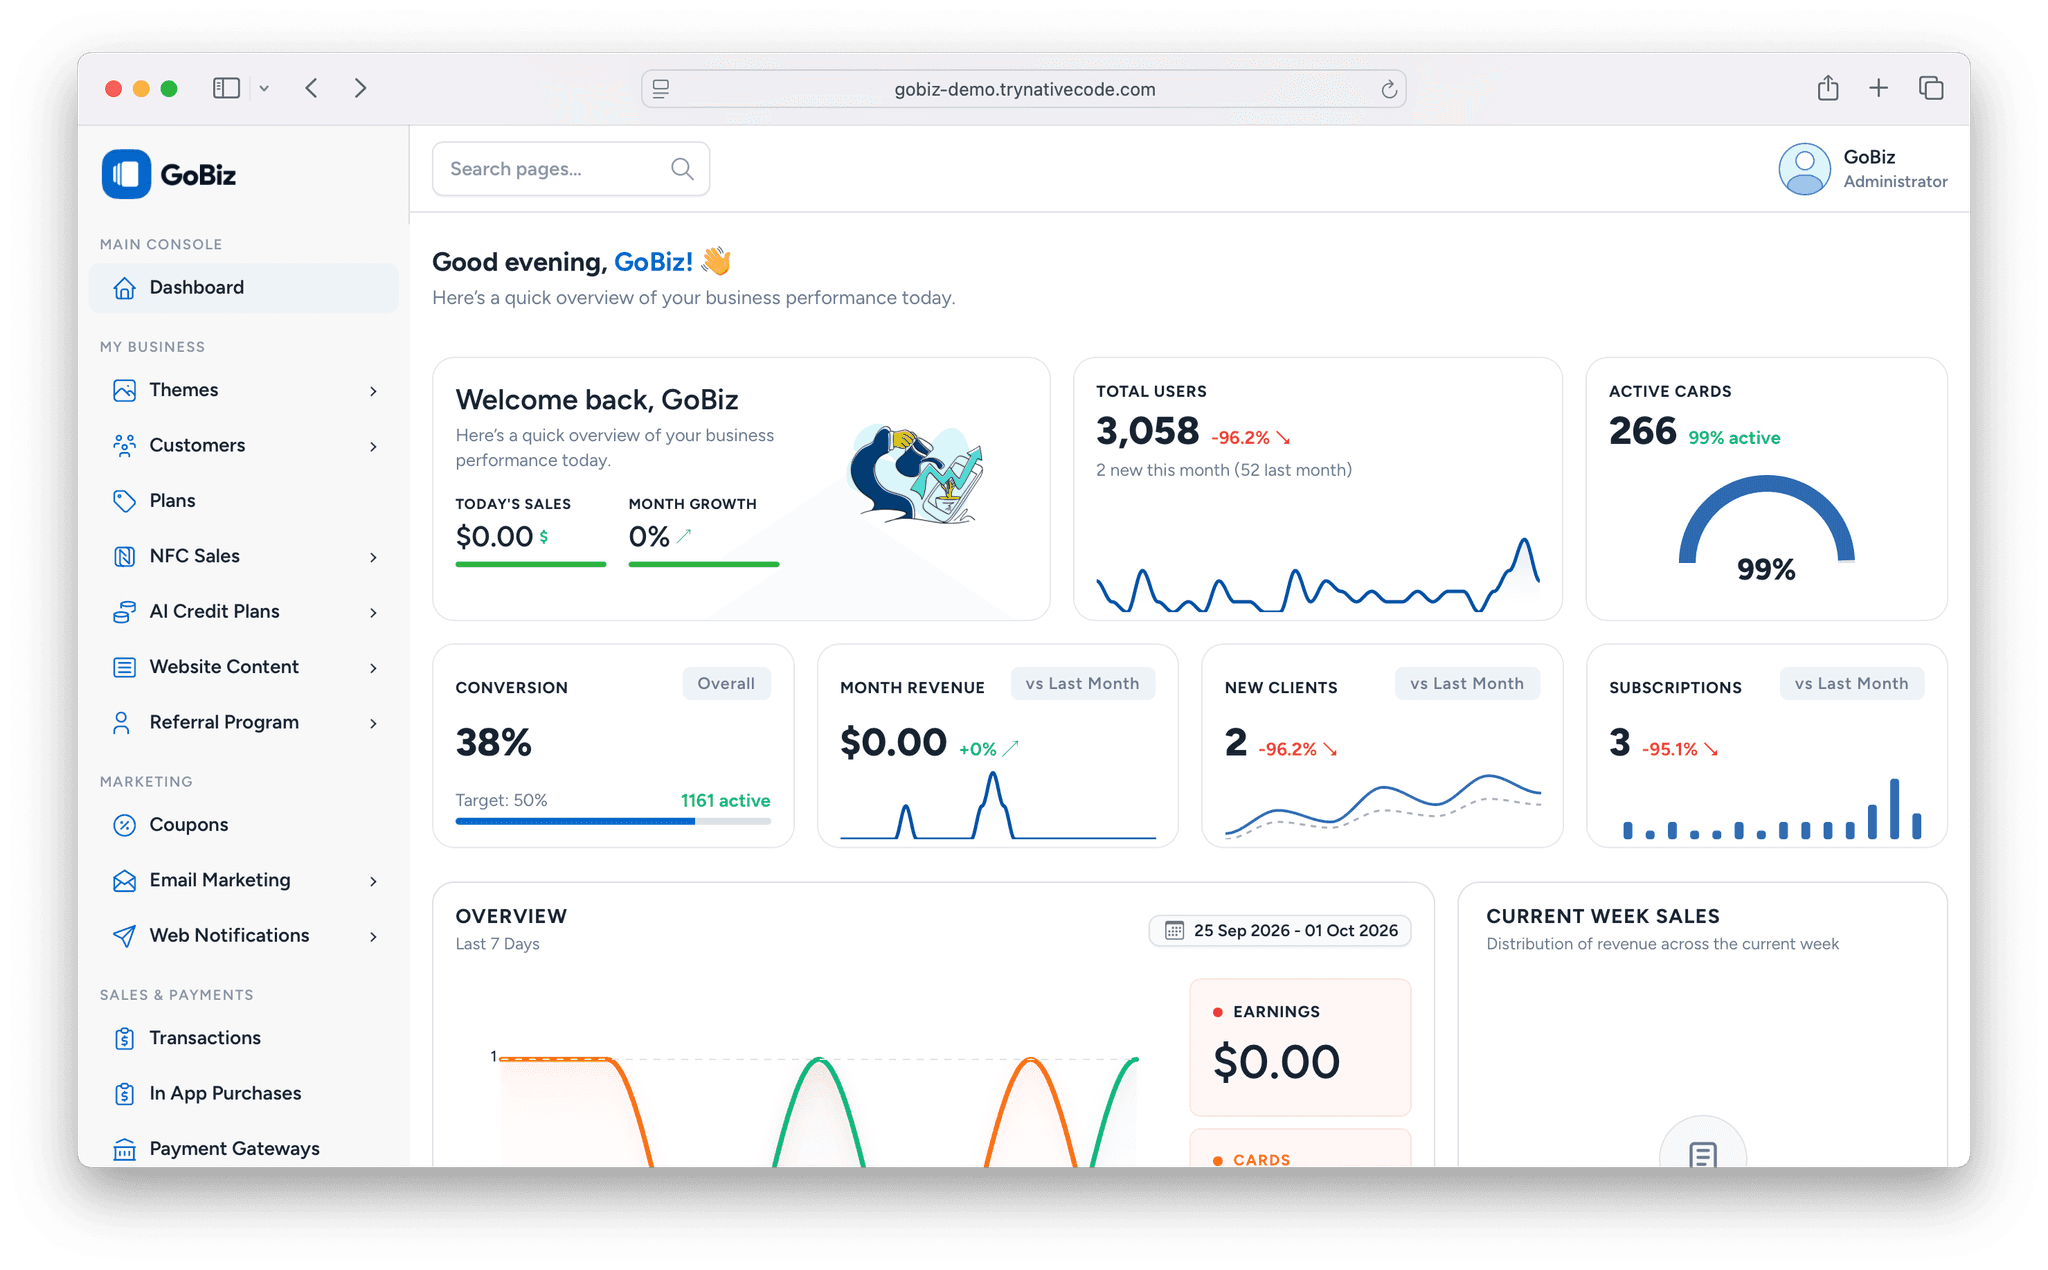This screenshot has width=2048, height=1270.
Task: Focus the Search pages field
Action: coord(571,169)
